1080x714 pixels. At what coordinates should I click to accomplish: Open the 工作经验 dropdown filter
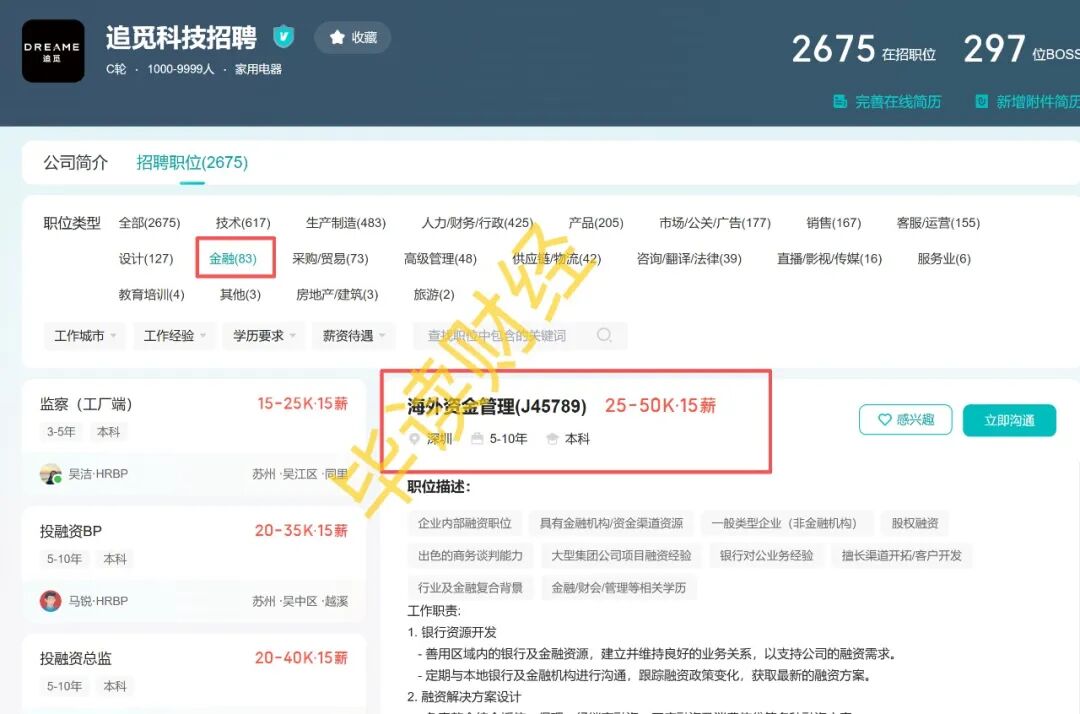click(x=174, y=336)
